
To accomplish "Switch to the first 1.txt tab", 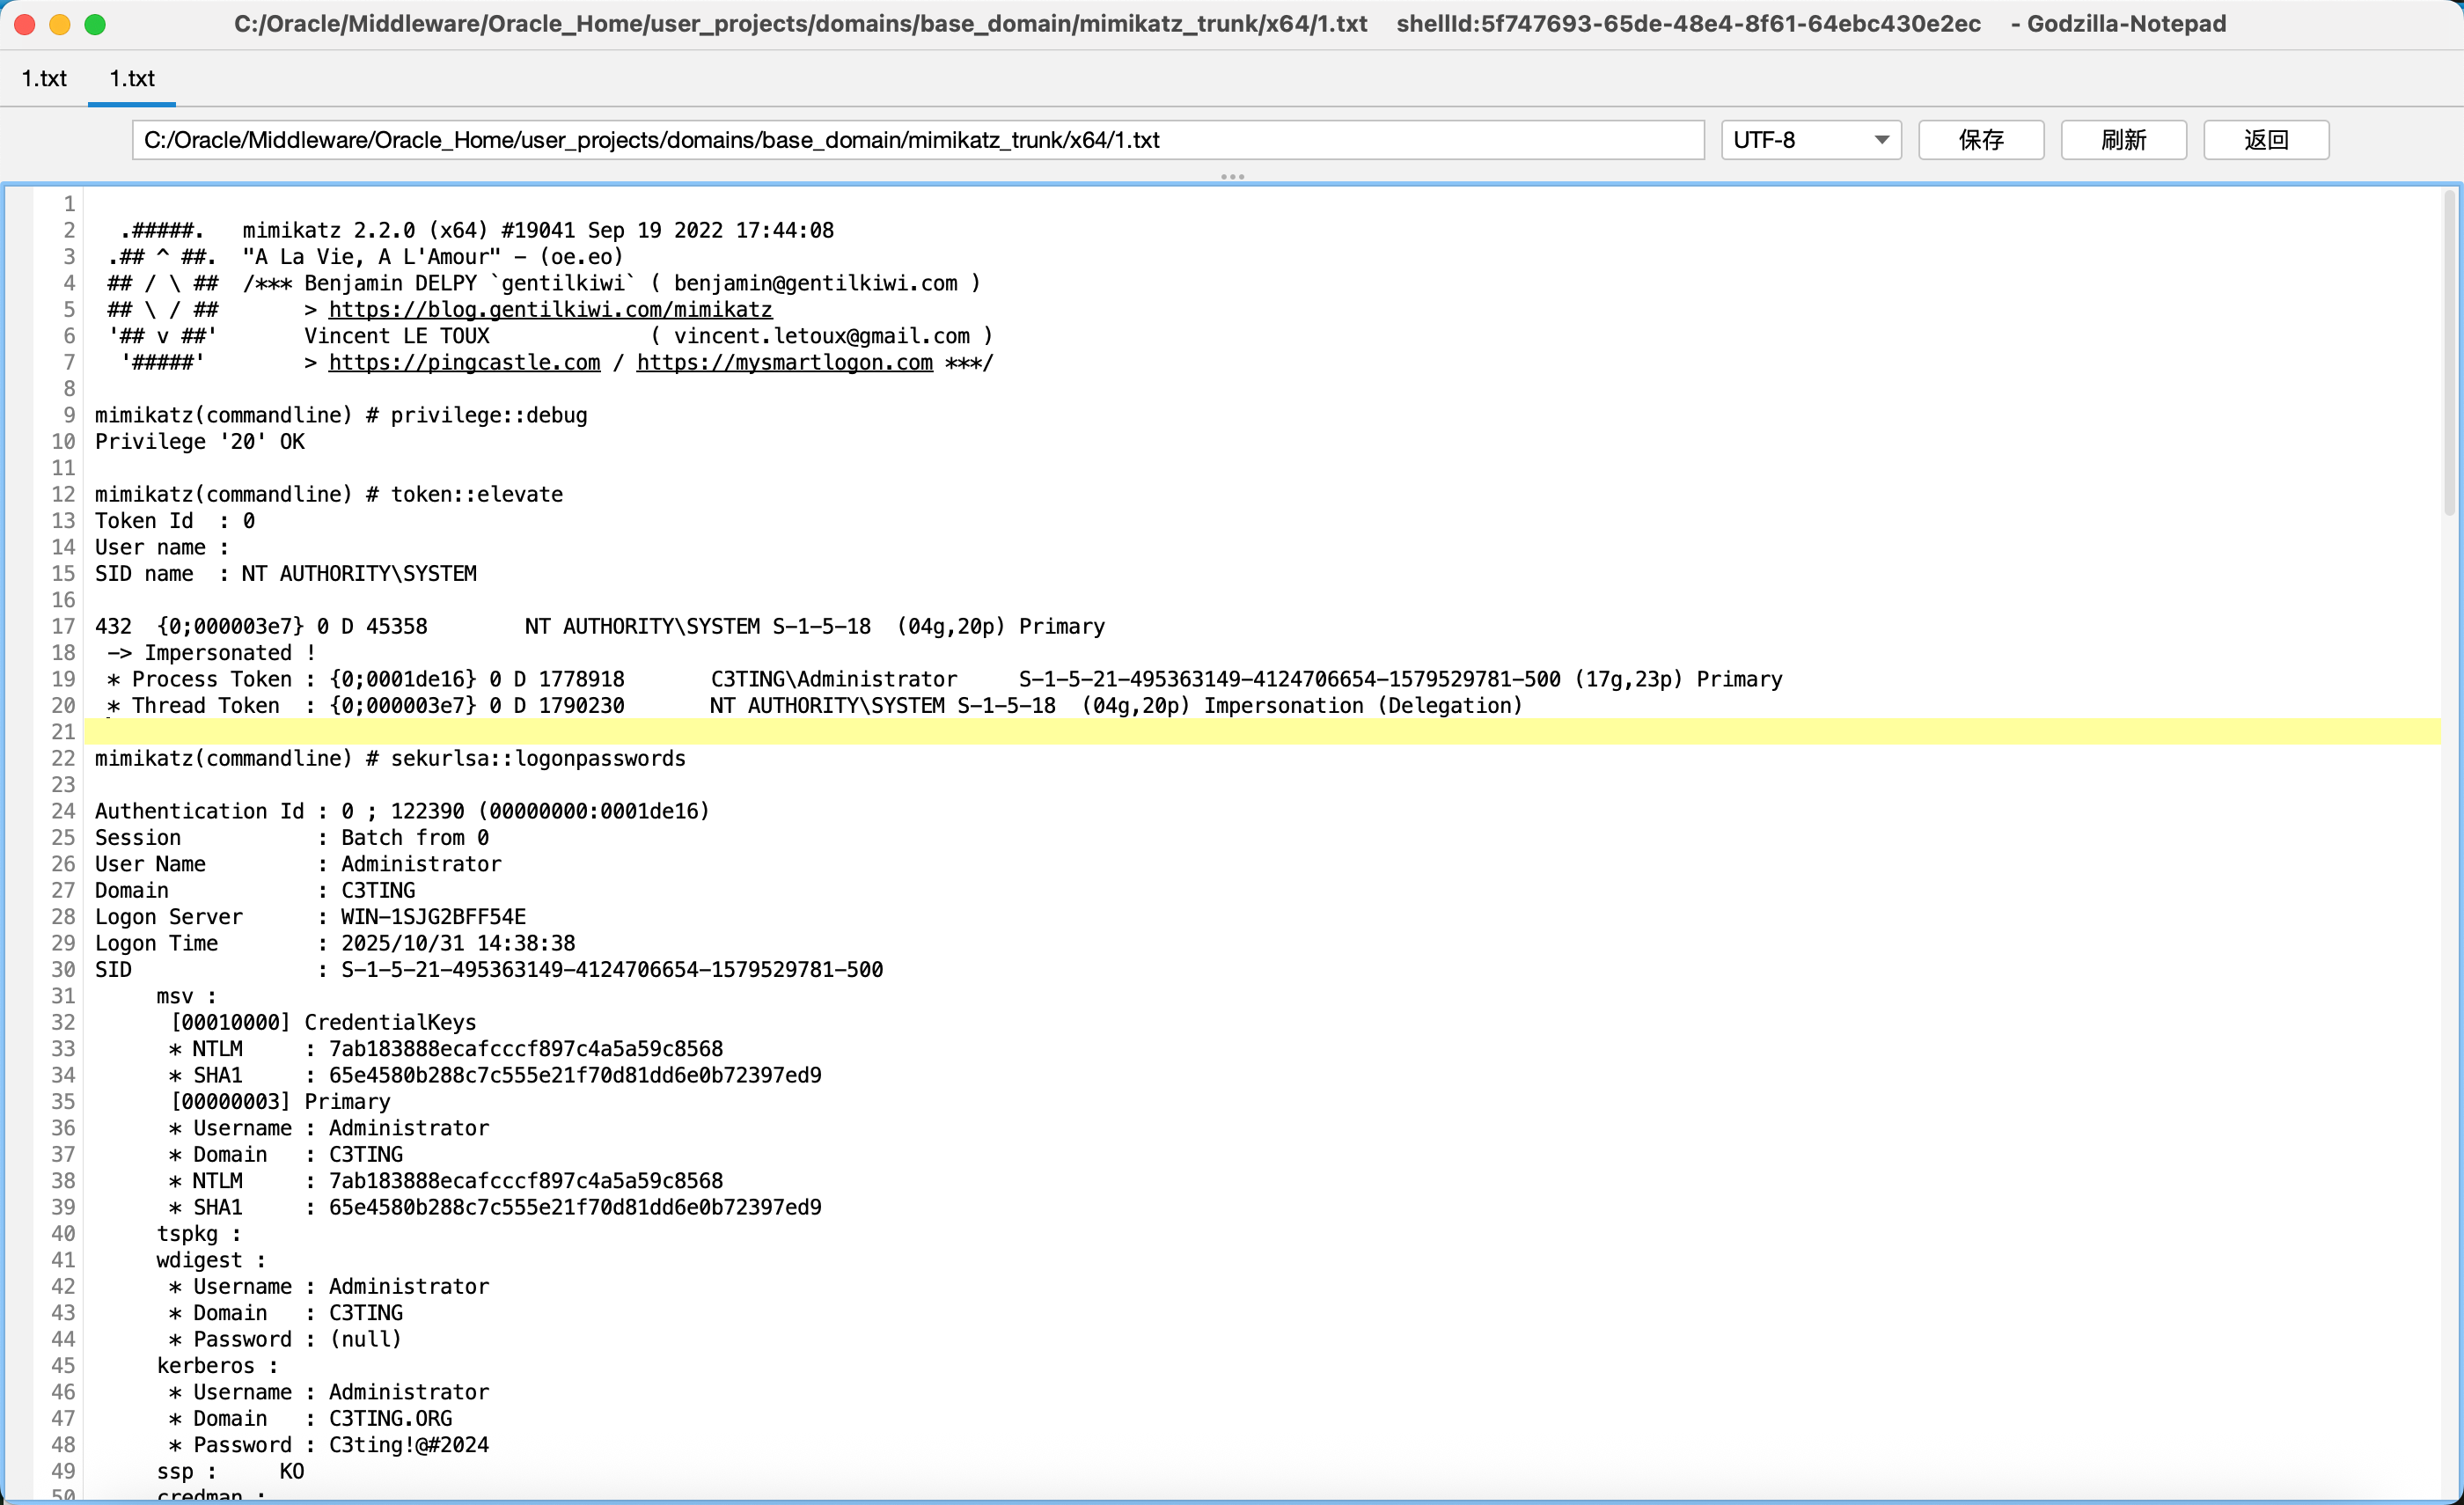I will coord(44,78).
